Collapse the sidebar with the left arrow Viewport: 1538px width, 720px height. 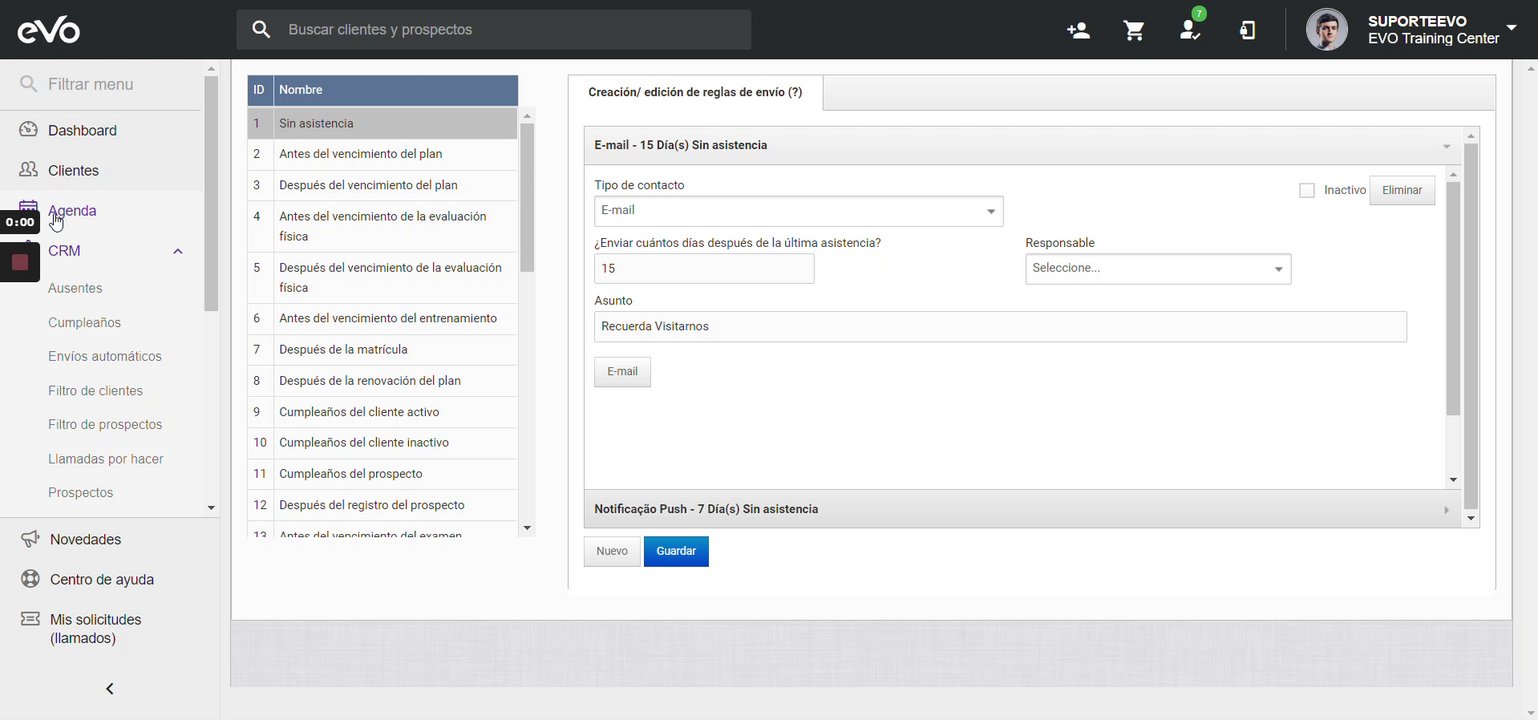(x=110, y=689)
